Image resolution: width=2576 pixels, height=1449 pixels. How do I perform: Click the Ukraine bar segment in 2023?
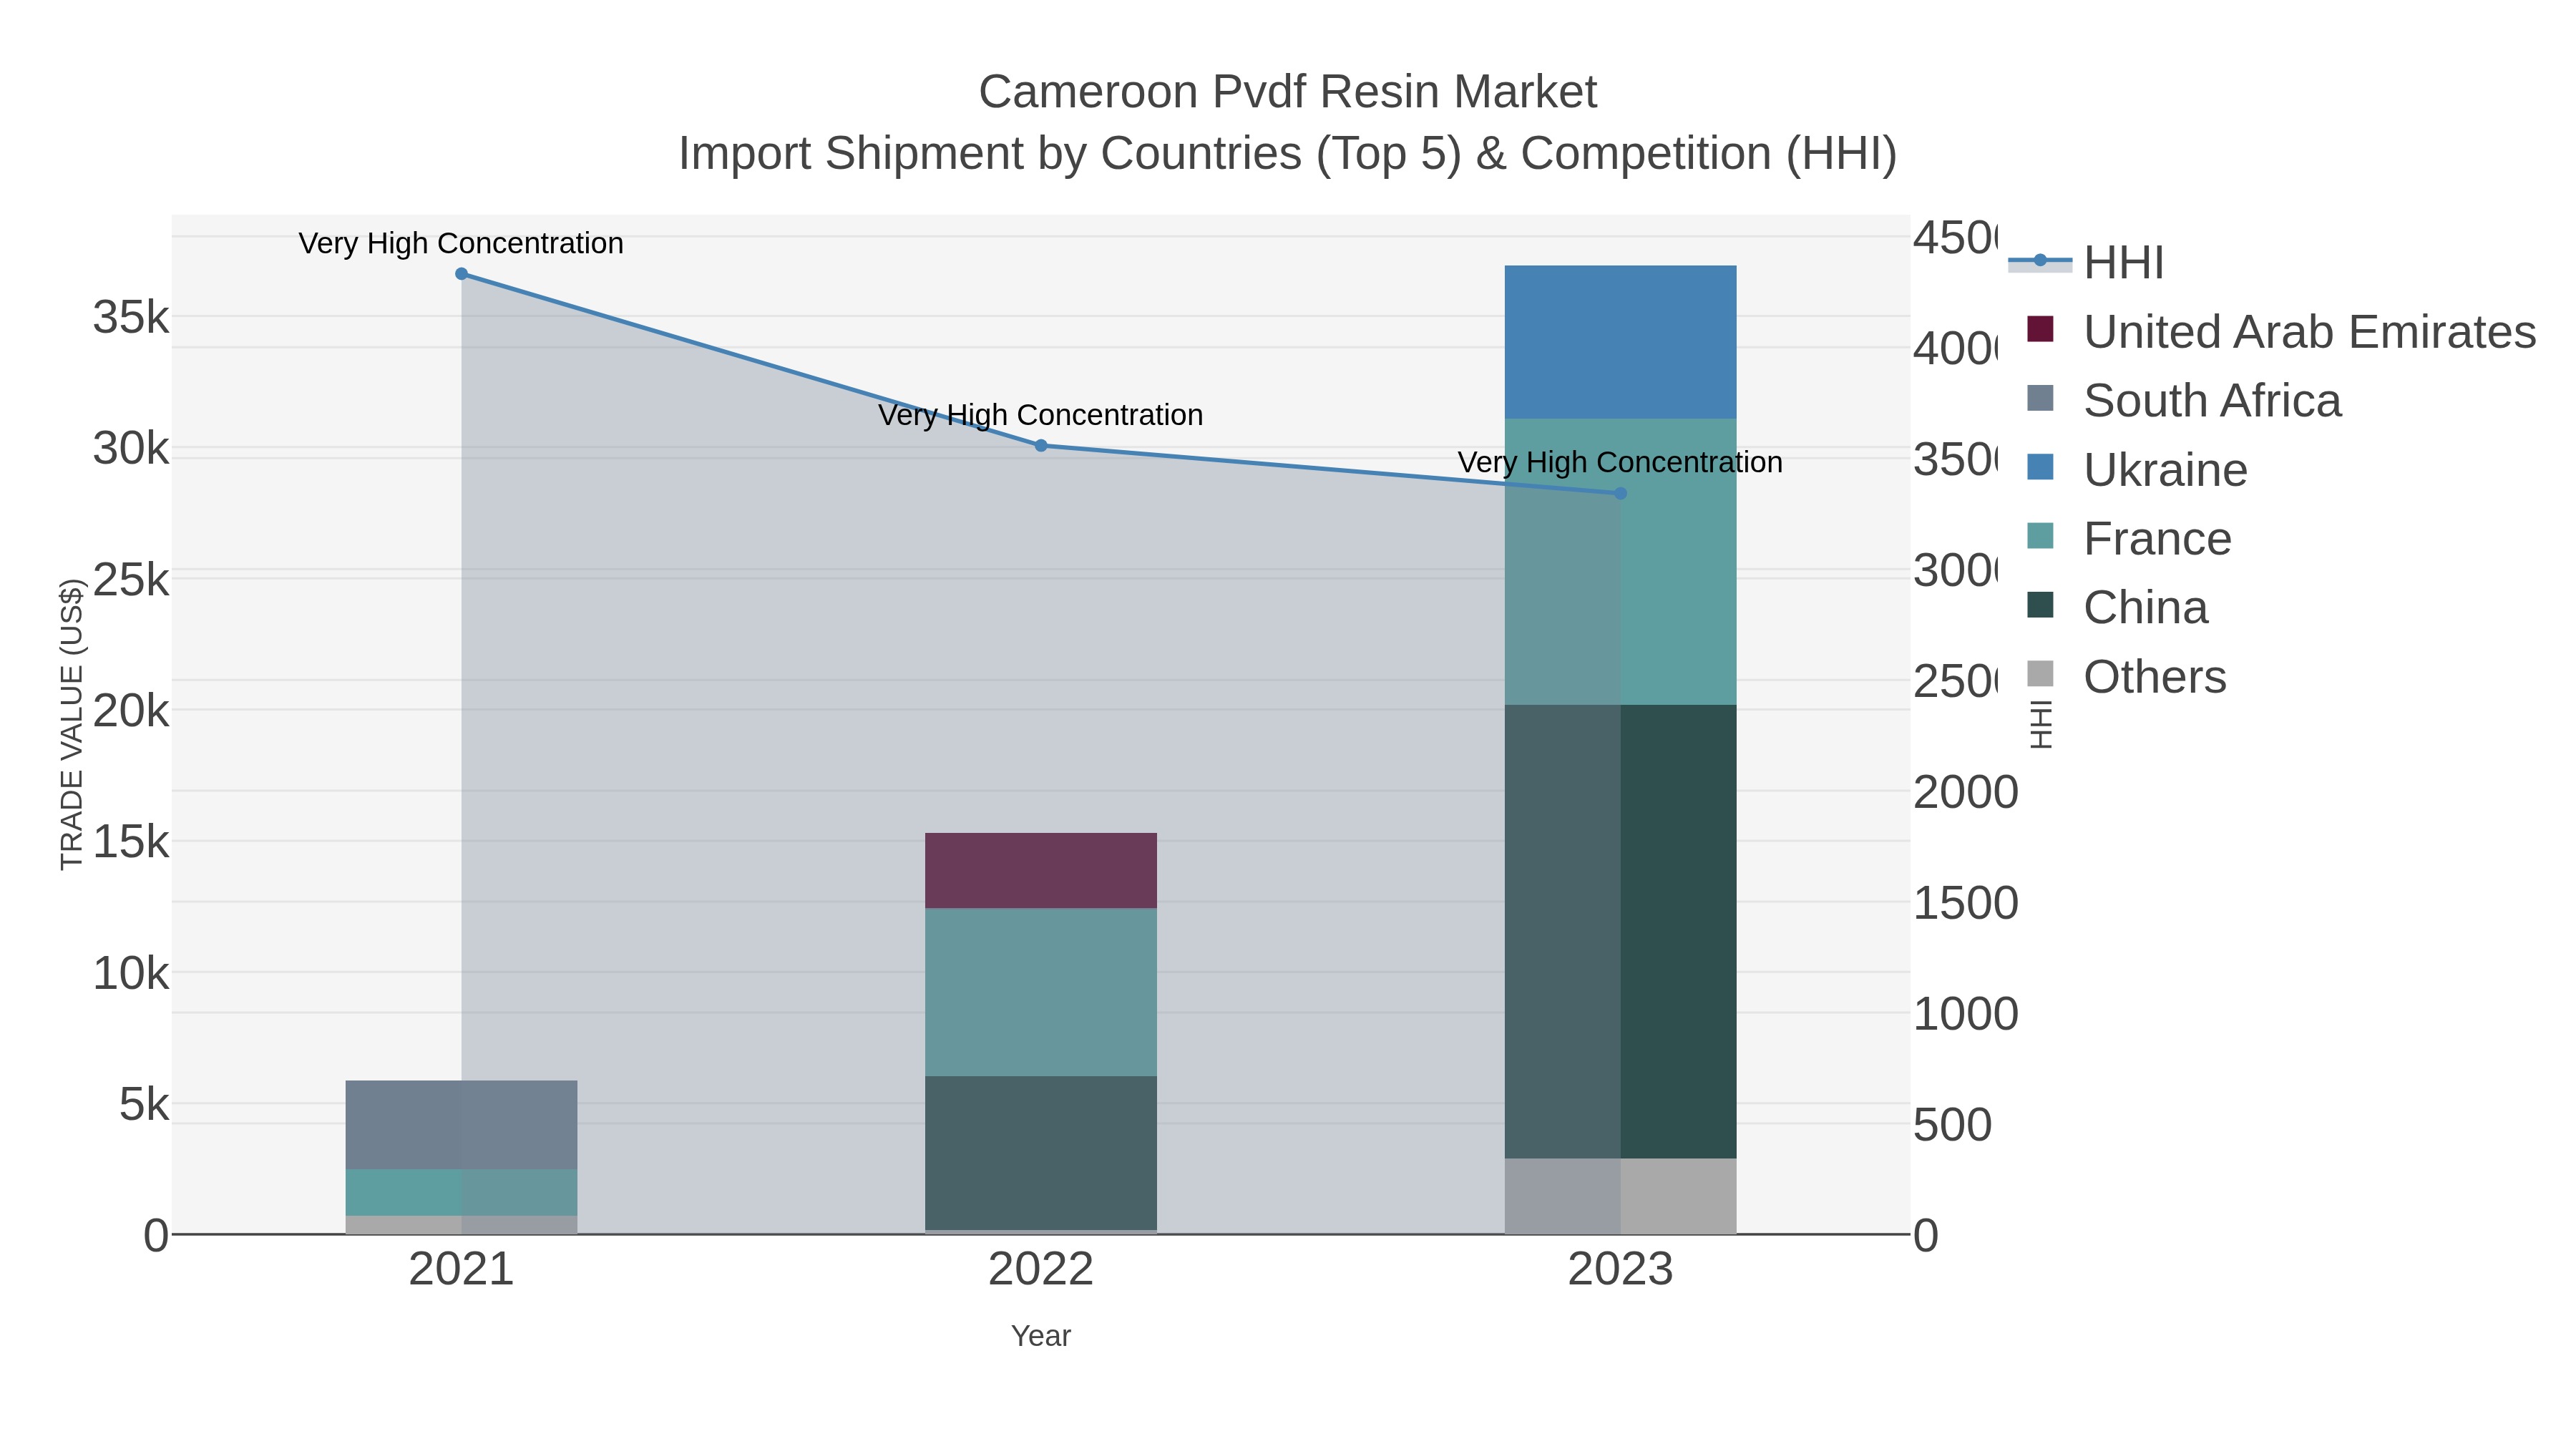1621,342
